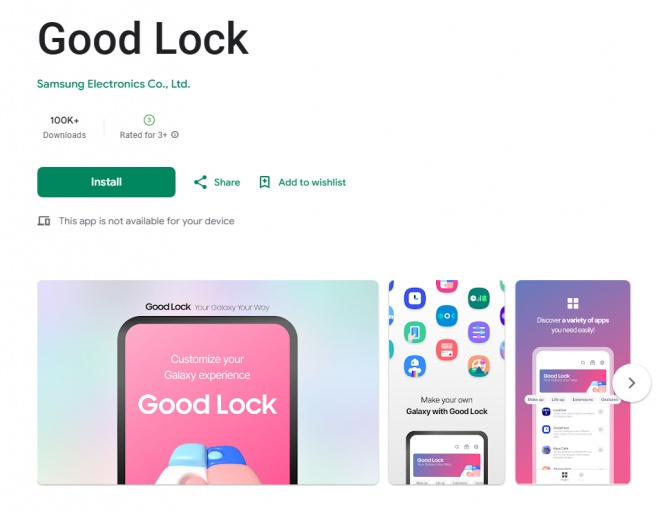Click the green content rating 3 badge
660x512 pixels.
pyautogui.click(x=149, y=120)
